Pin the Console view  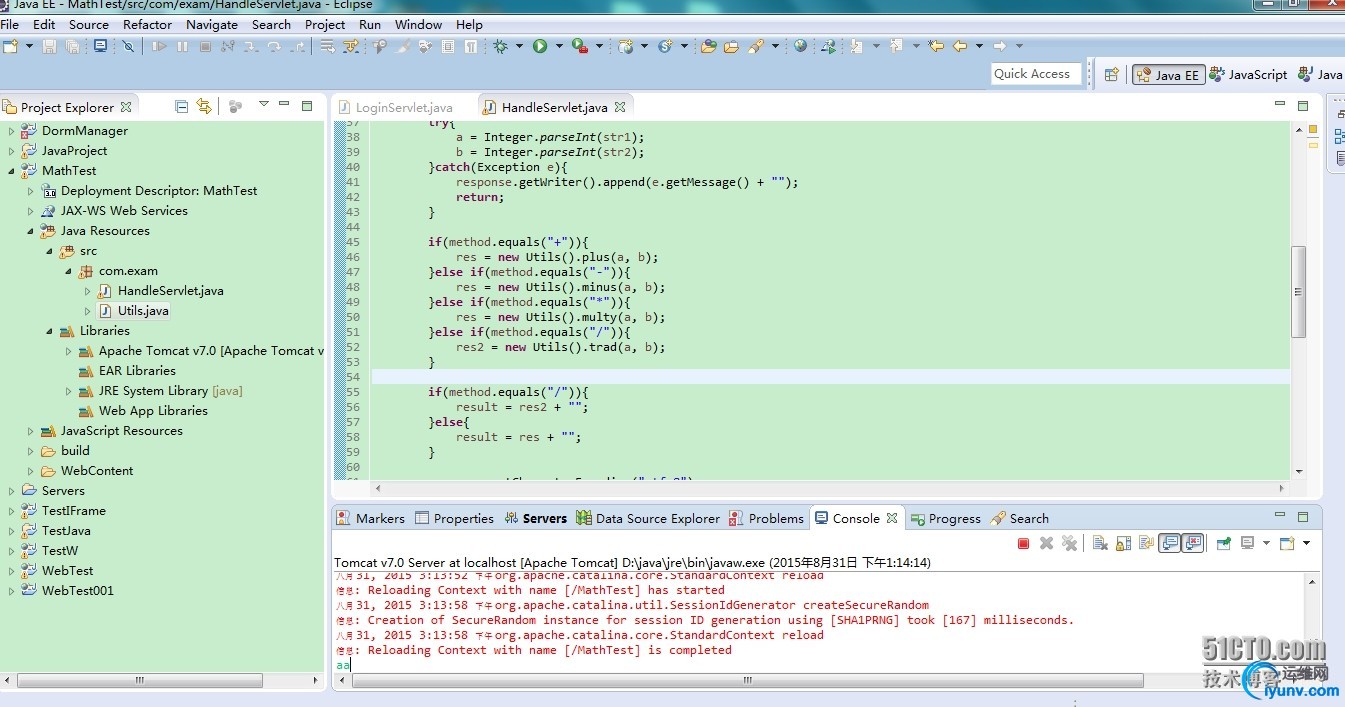[x=1223, y=543]
